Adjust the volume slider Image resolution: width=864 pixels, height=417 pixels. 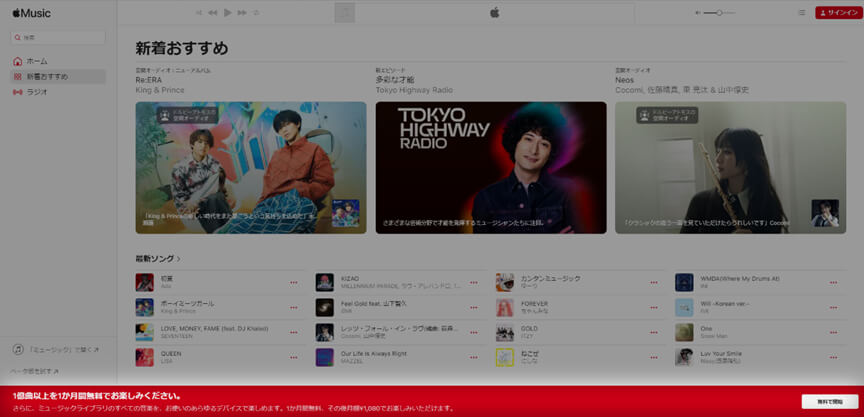coord(719,13)
